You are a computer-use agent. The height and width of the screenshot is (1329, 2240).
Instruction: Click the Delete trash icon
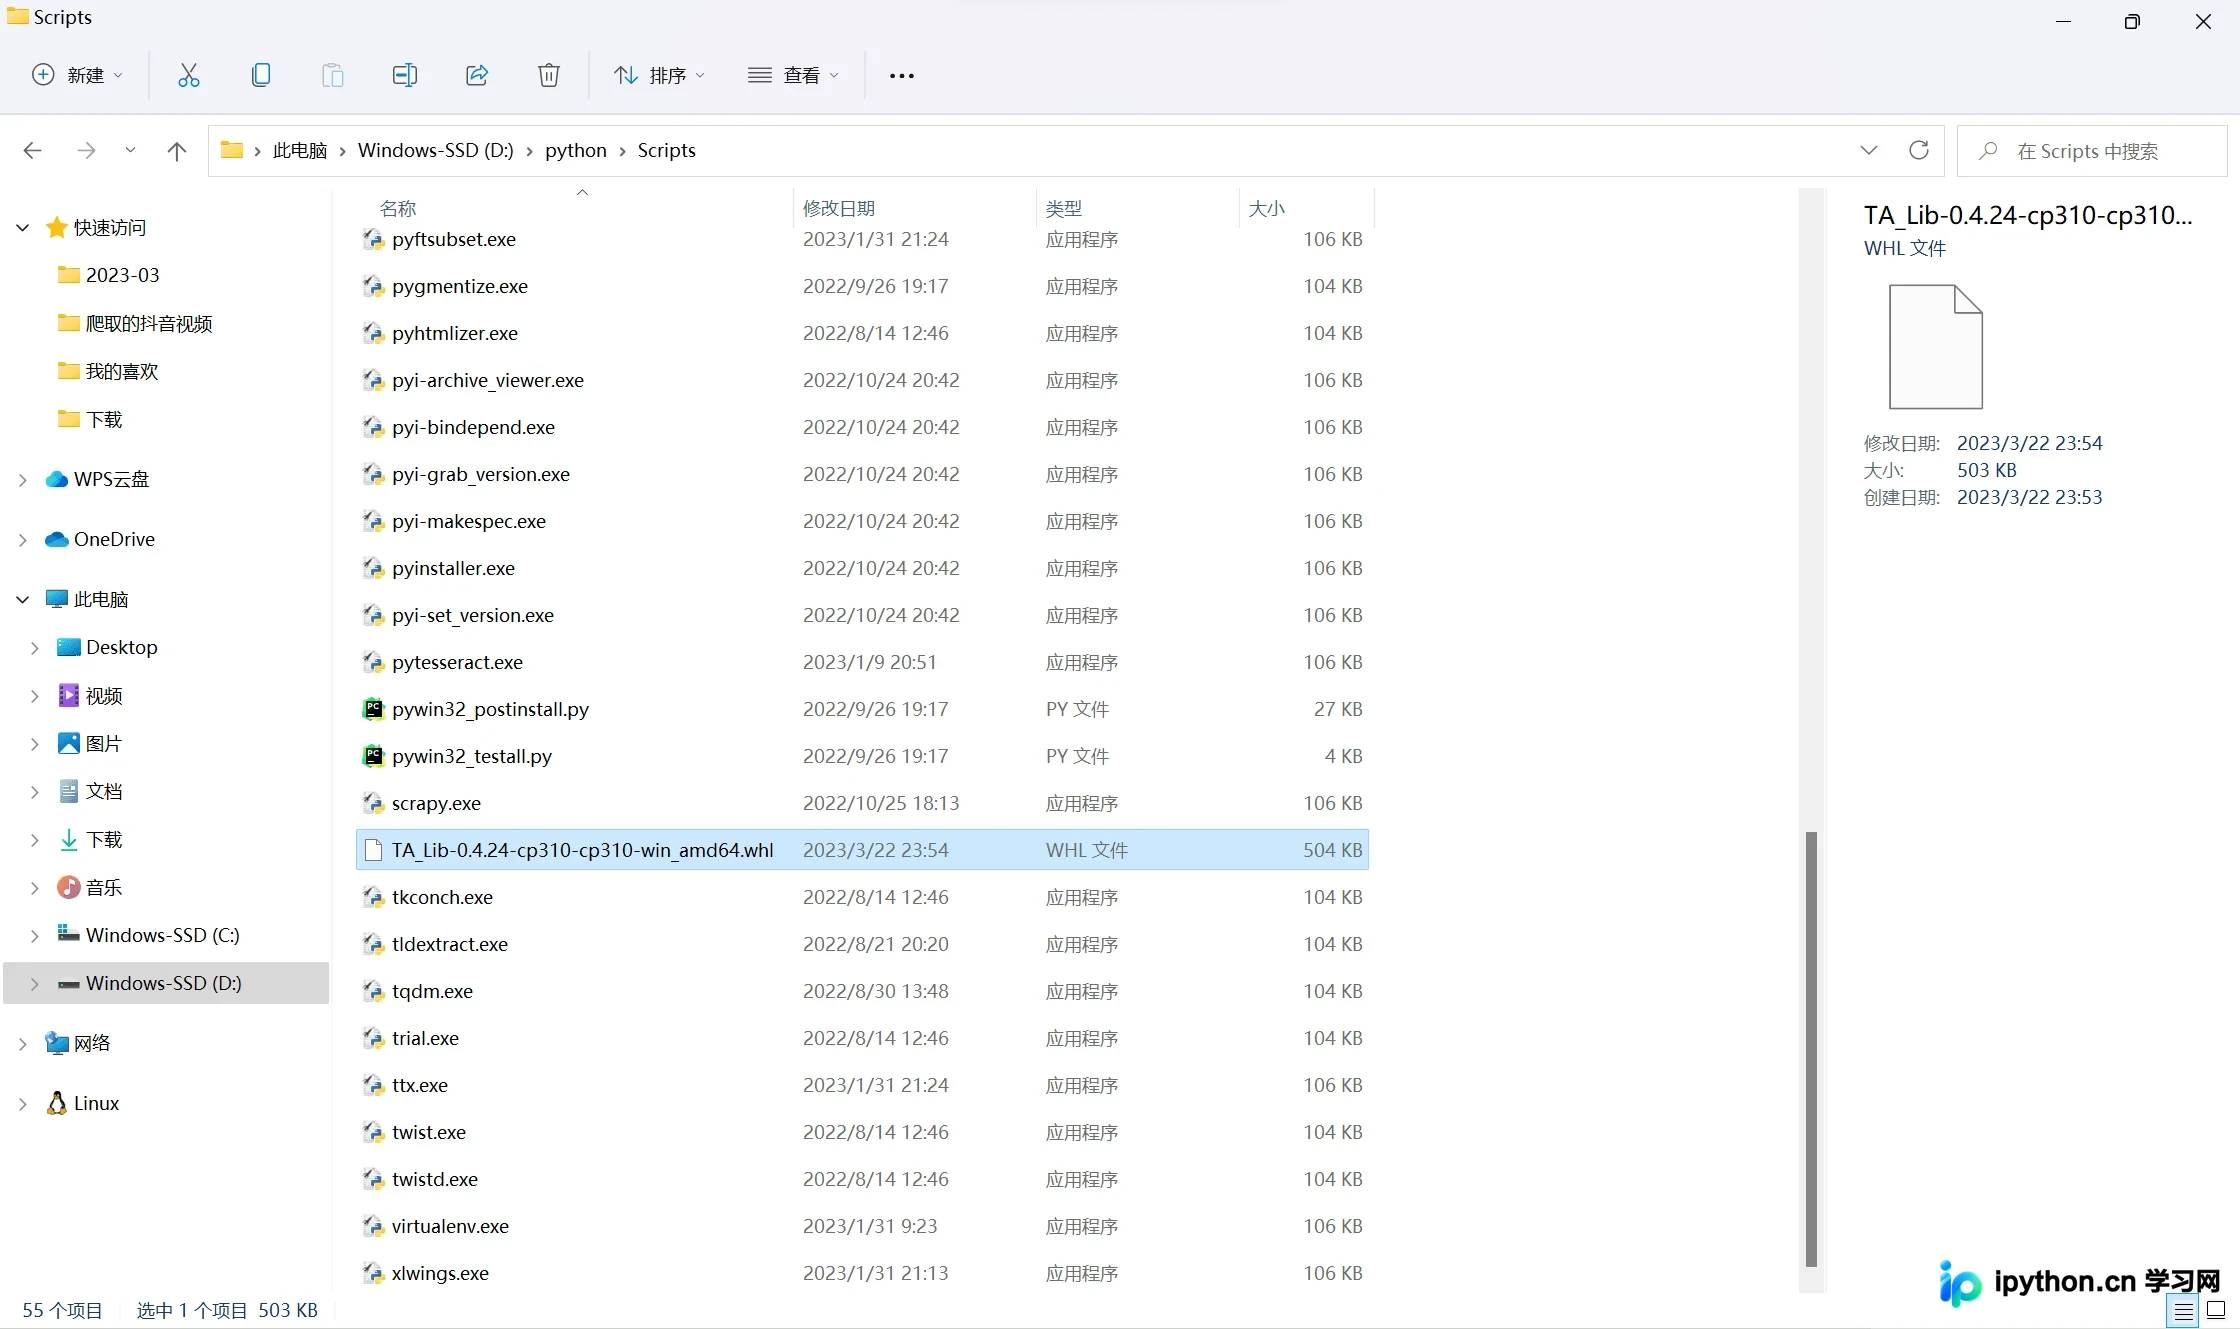click(549, 75)
